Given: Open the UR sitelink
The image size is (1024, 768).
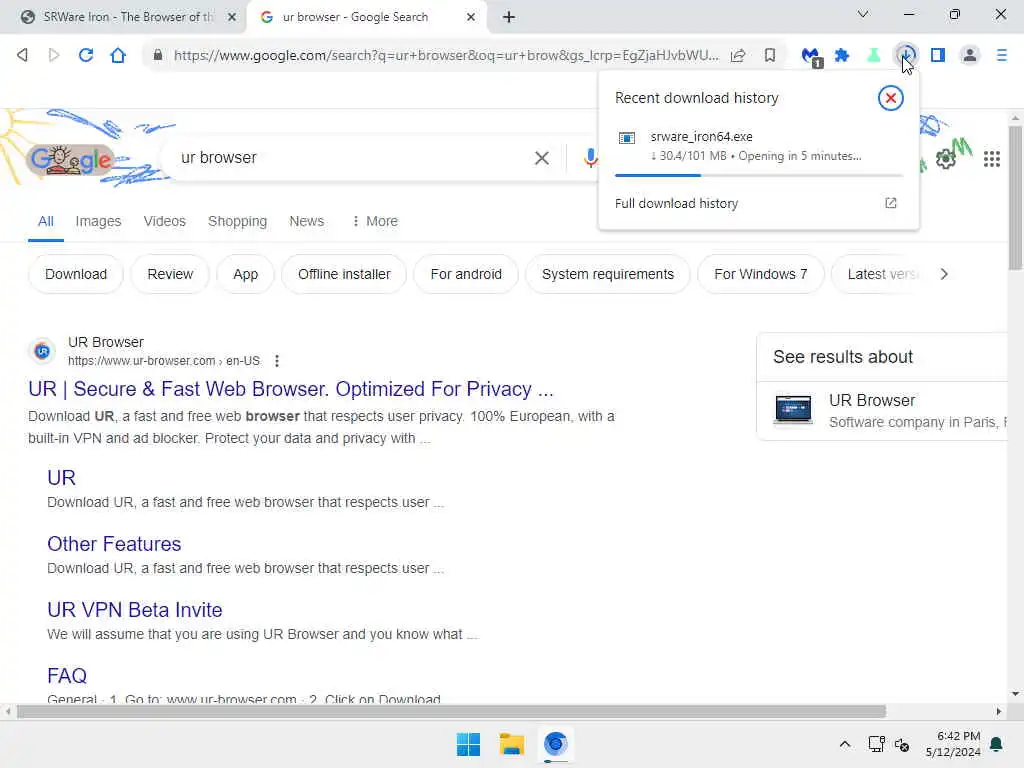Looking at the screenshot, I should pyautogui.click(x=61, y=478).
